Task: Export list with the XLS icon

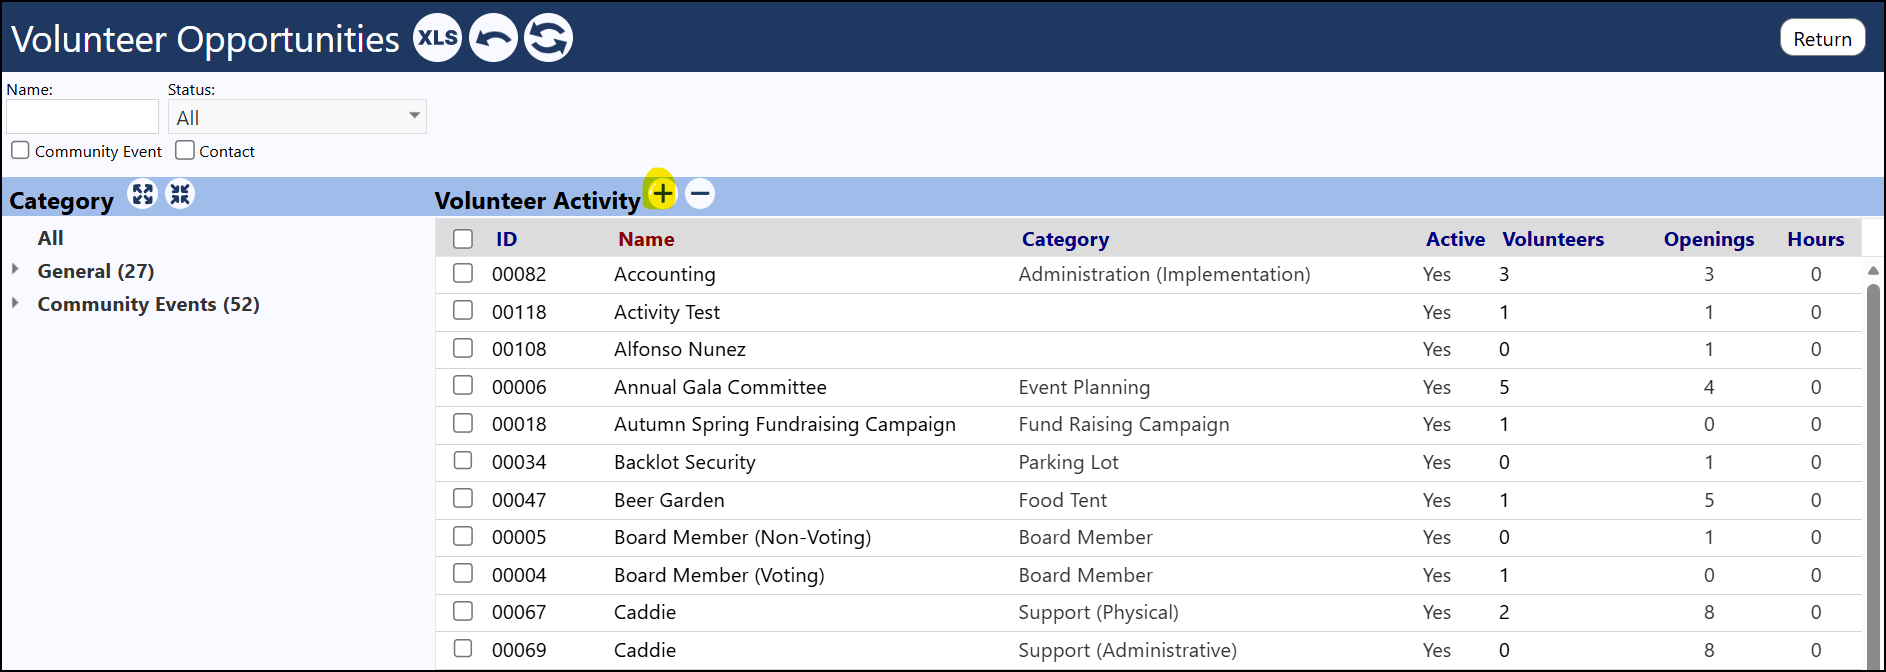Action: click(x=438, y=38)
